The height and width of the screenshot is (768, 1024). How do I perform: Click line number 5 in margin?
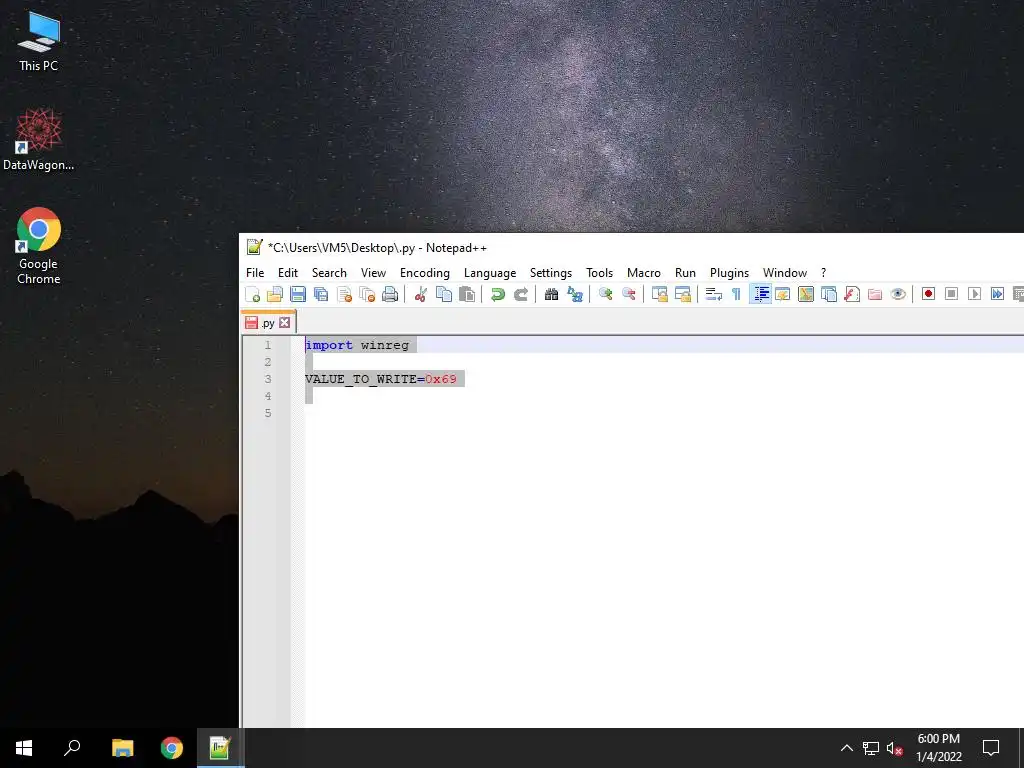[x=268, y=413]
